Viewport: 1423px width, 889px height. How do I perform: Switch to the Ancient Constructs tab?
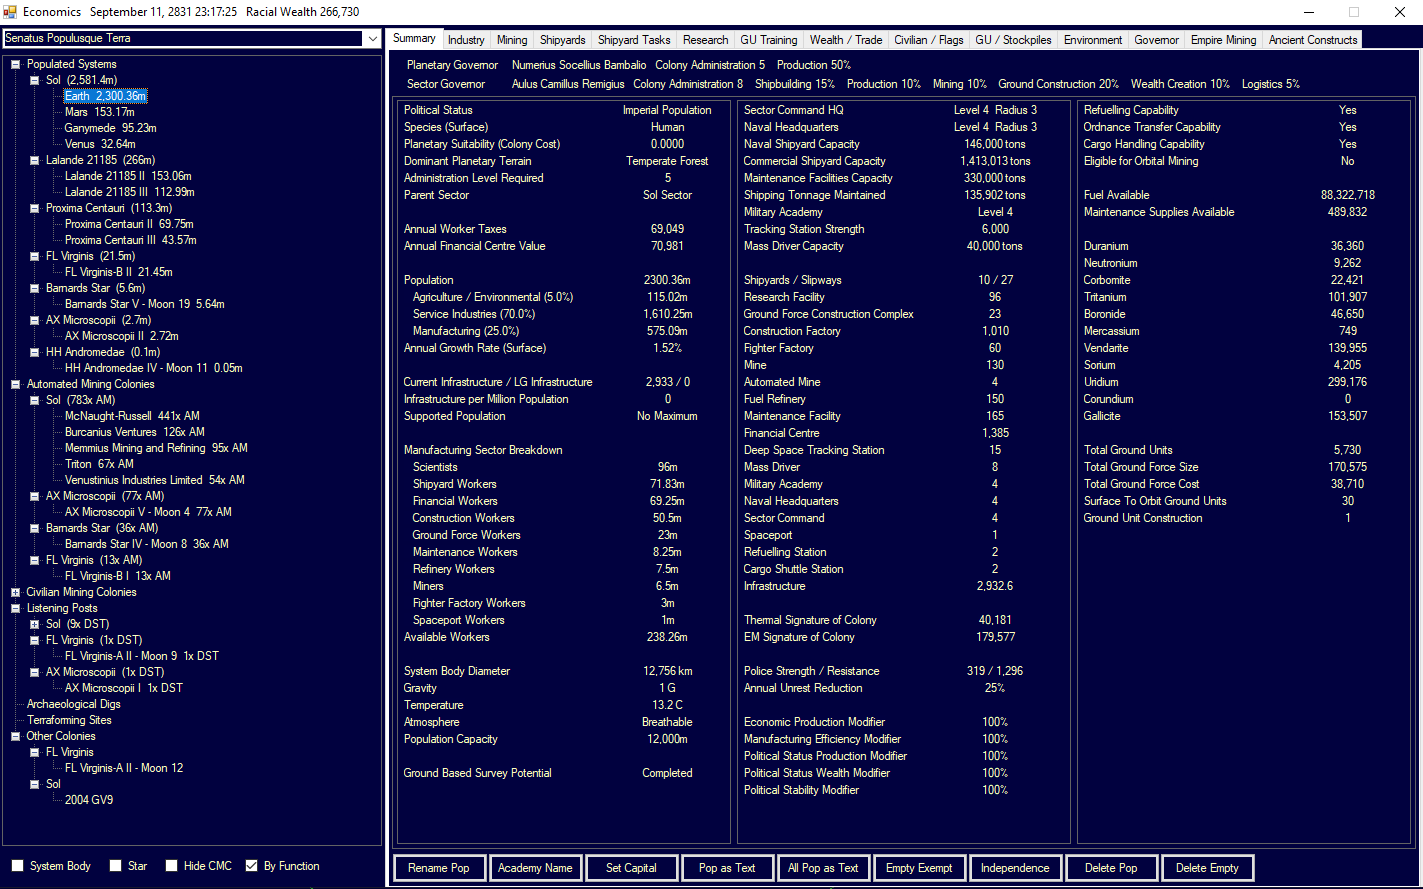click(x=1313, y=40)
